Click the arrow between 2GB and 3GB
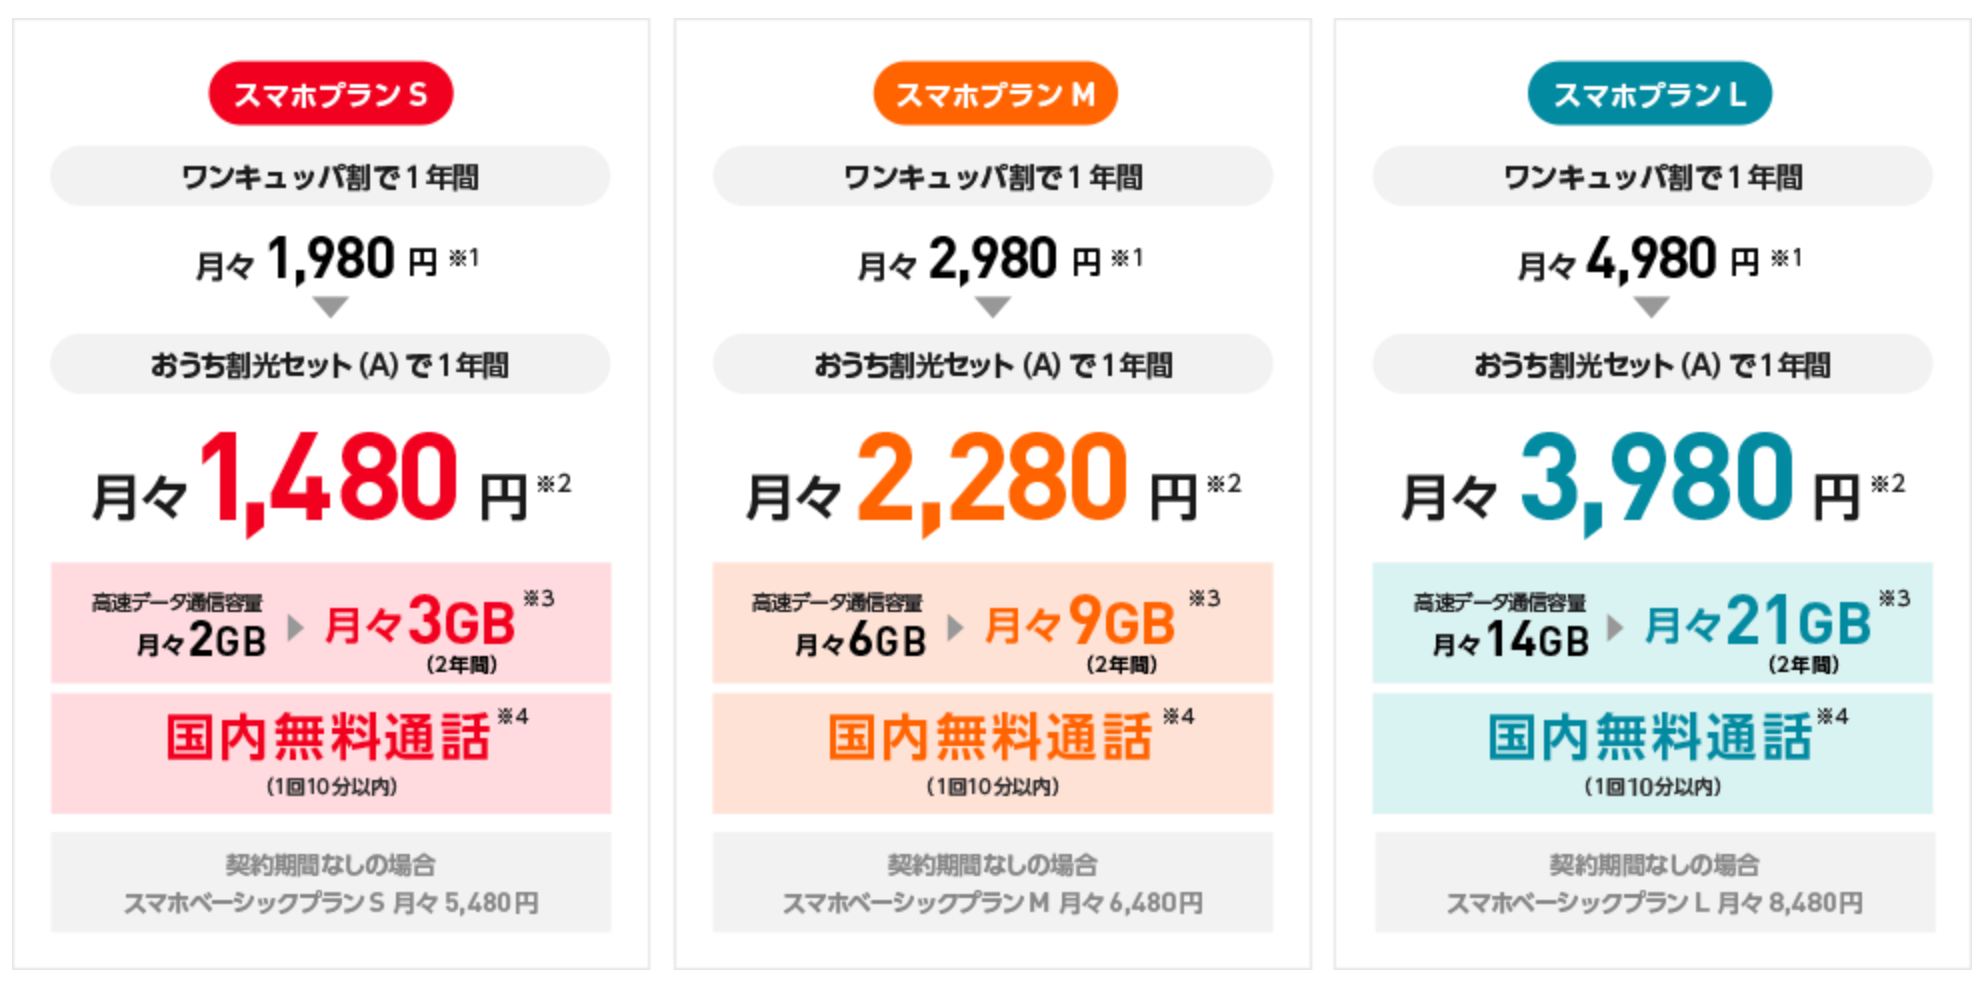 click(295, 628)
